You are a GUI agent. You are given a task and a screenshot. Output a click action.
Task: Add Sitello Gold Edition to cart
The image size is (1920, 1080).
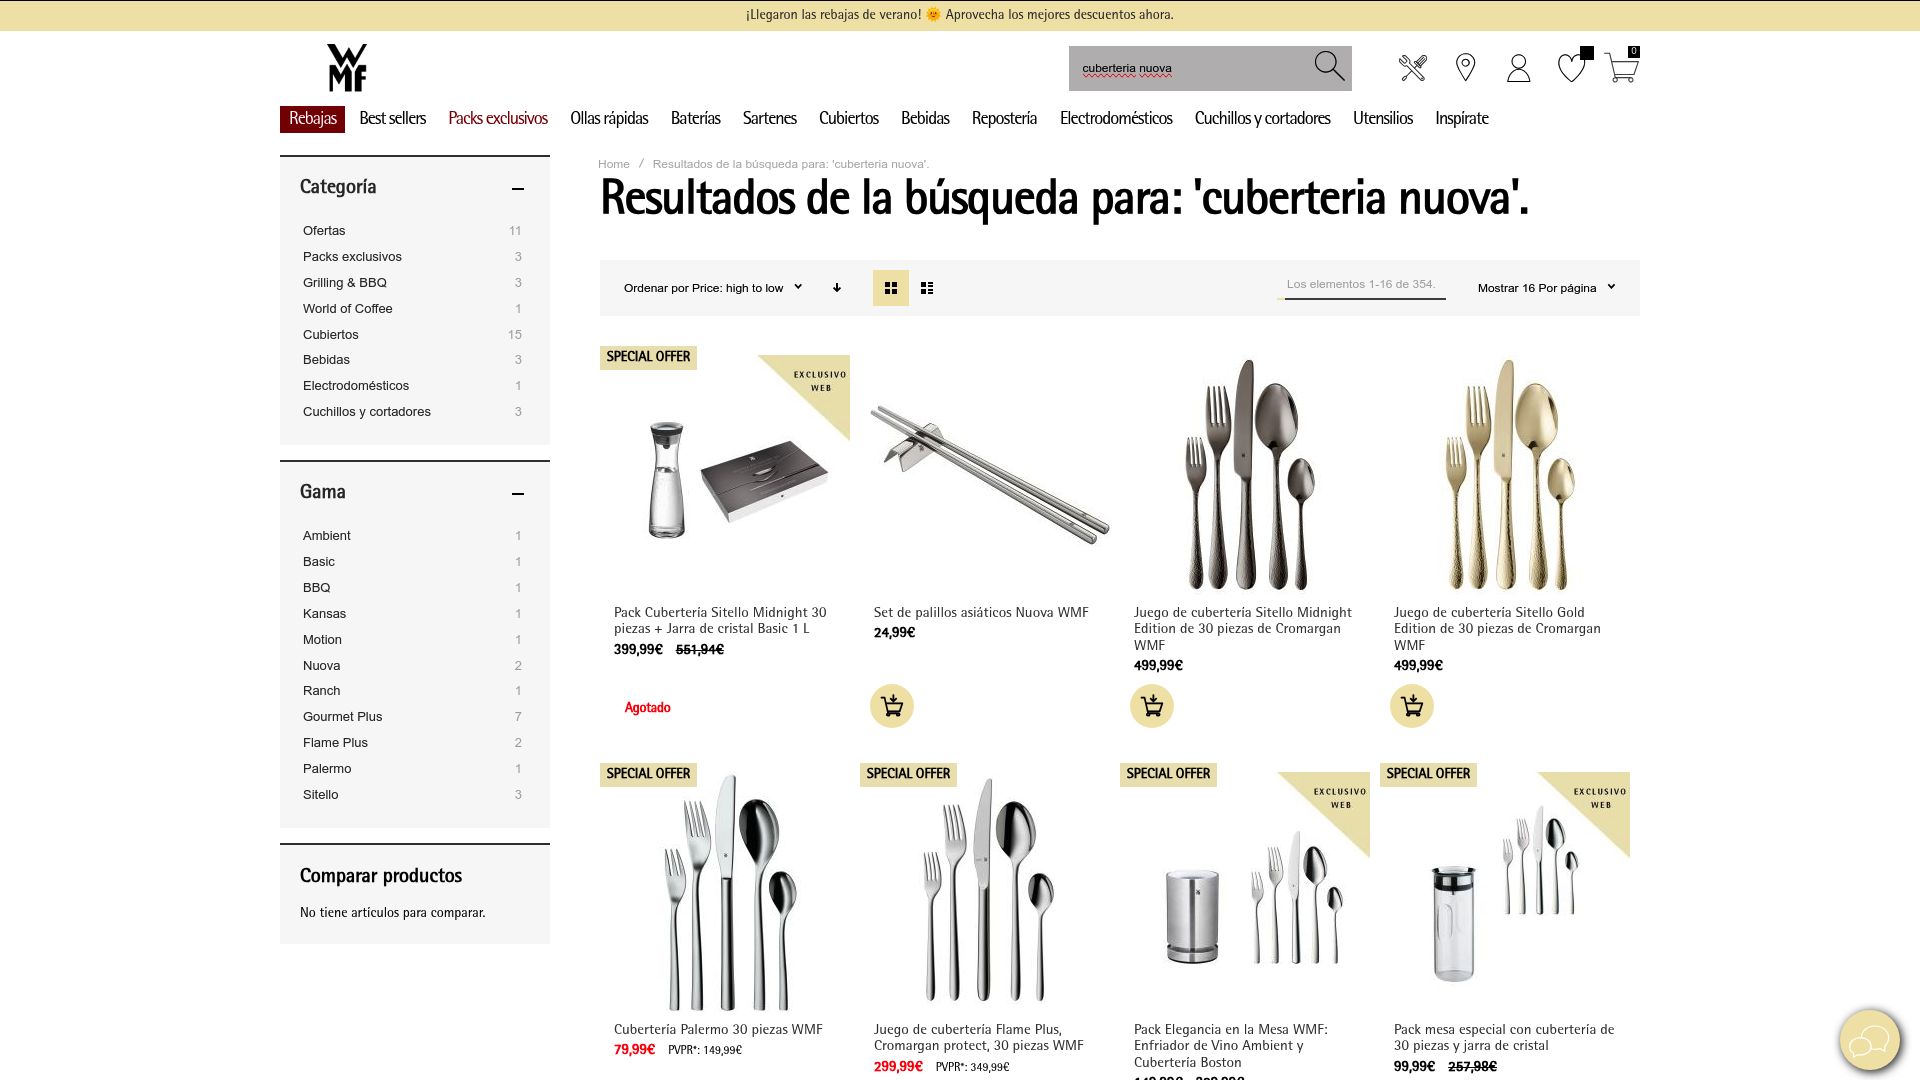(1412, 706)
